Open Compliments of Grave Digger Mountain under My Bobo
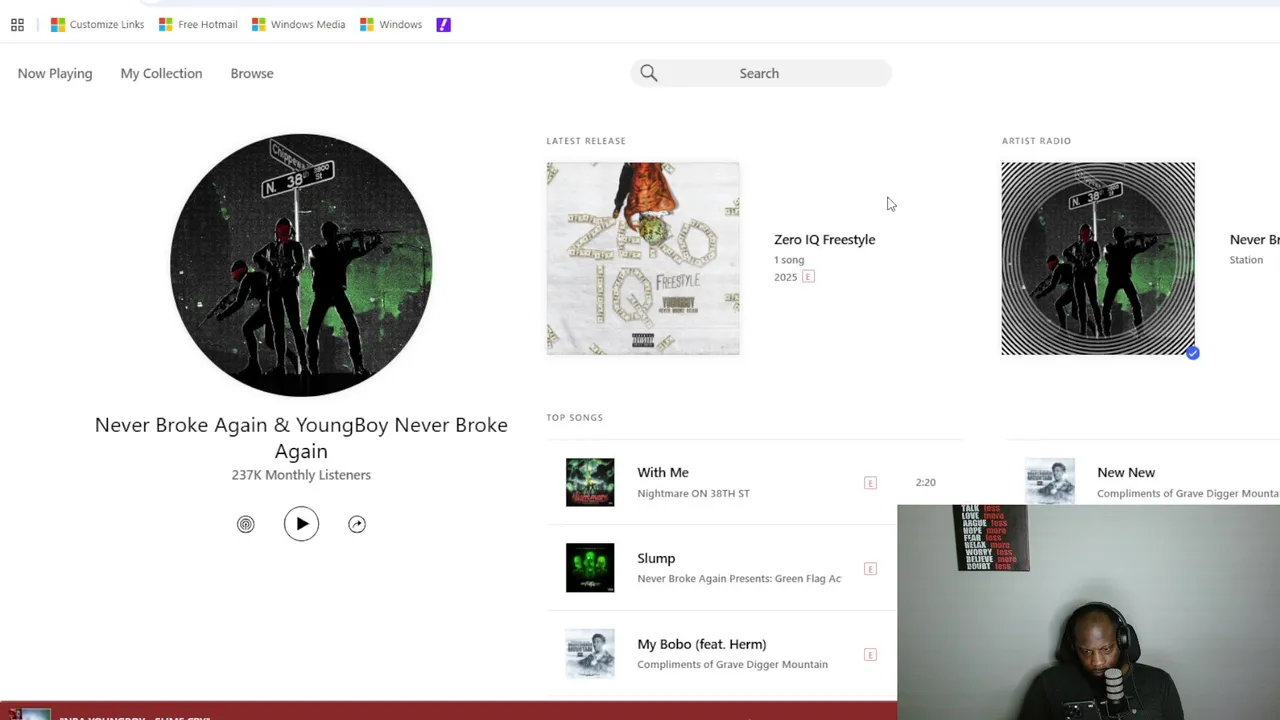The width and height of the screenshot is (1280, 720). pyautogui.click(x=732, y=665)
